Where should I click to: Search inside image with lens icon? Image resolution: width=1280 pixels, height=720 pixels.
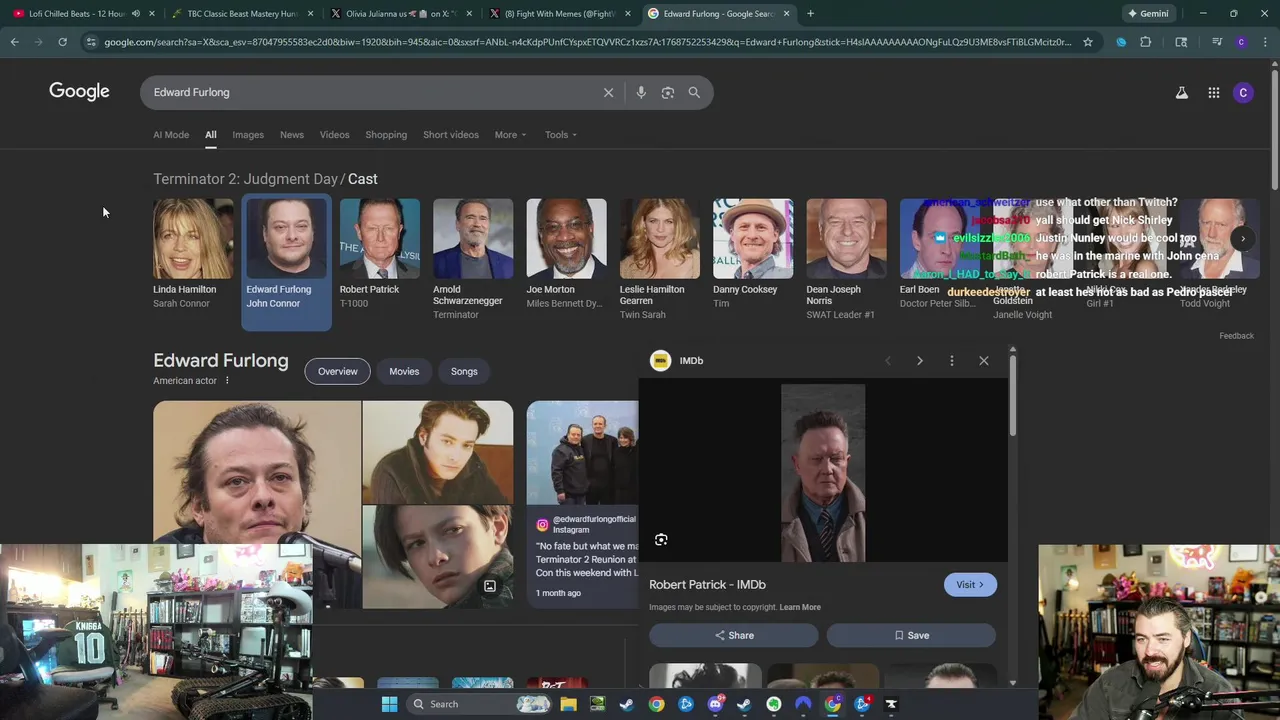661,540
